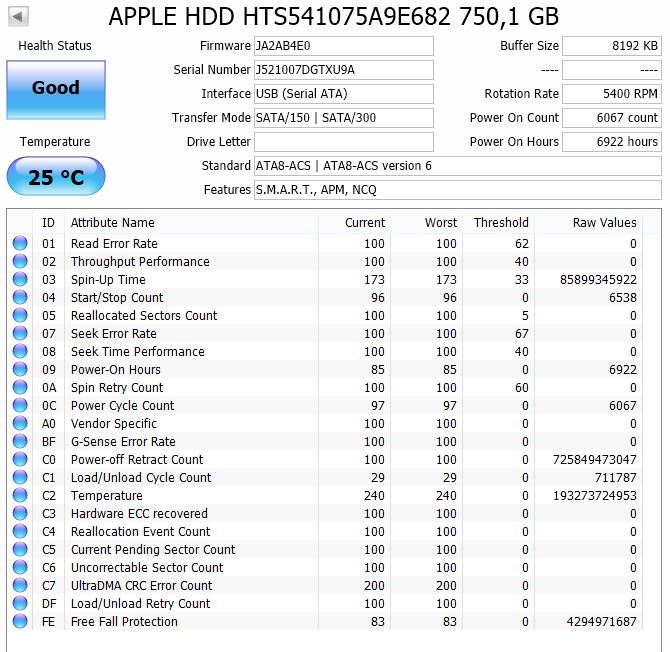The width and height of the screenshot is (670, 652).
Task: Click the status icon for Power Cycle Count
Action: (x=20, y=405)
